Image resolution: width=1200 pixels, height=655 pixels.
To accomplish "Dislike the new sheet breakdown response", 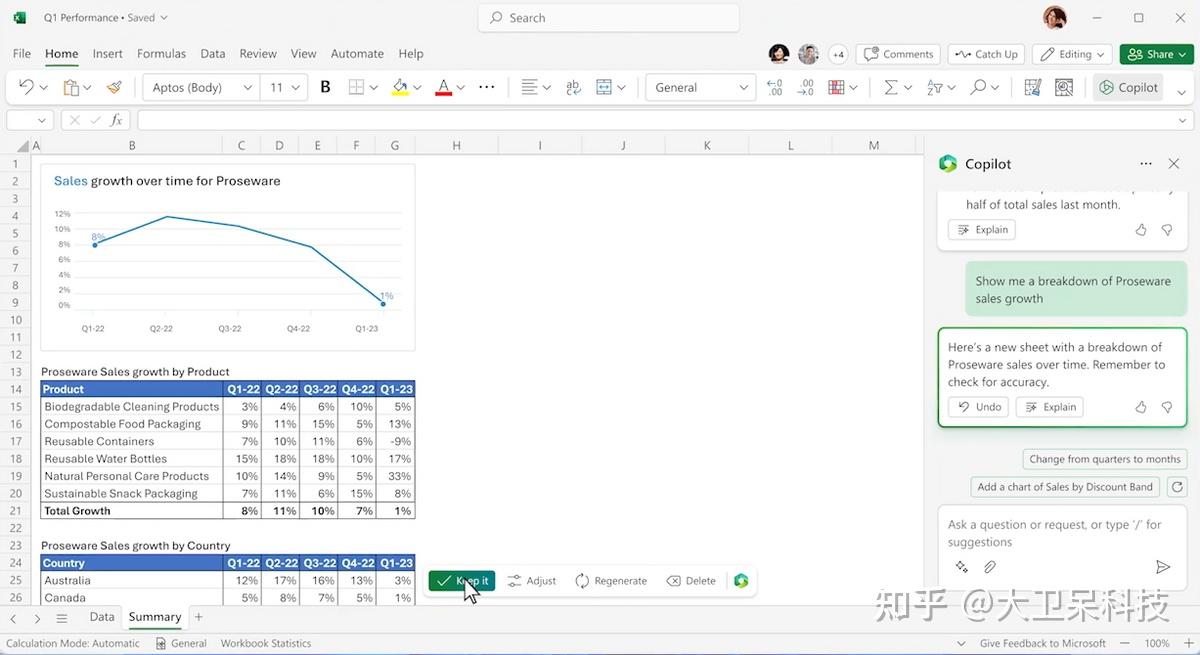I will click(x=1167, y=407).
